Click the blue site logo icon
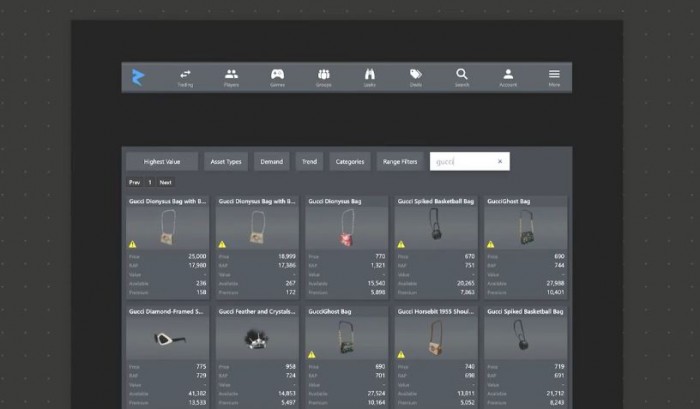This screenshot has height=409, width=700. coord(138,77)
